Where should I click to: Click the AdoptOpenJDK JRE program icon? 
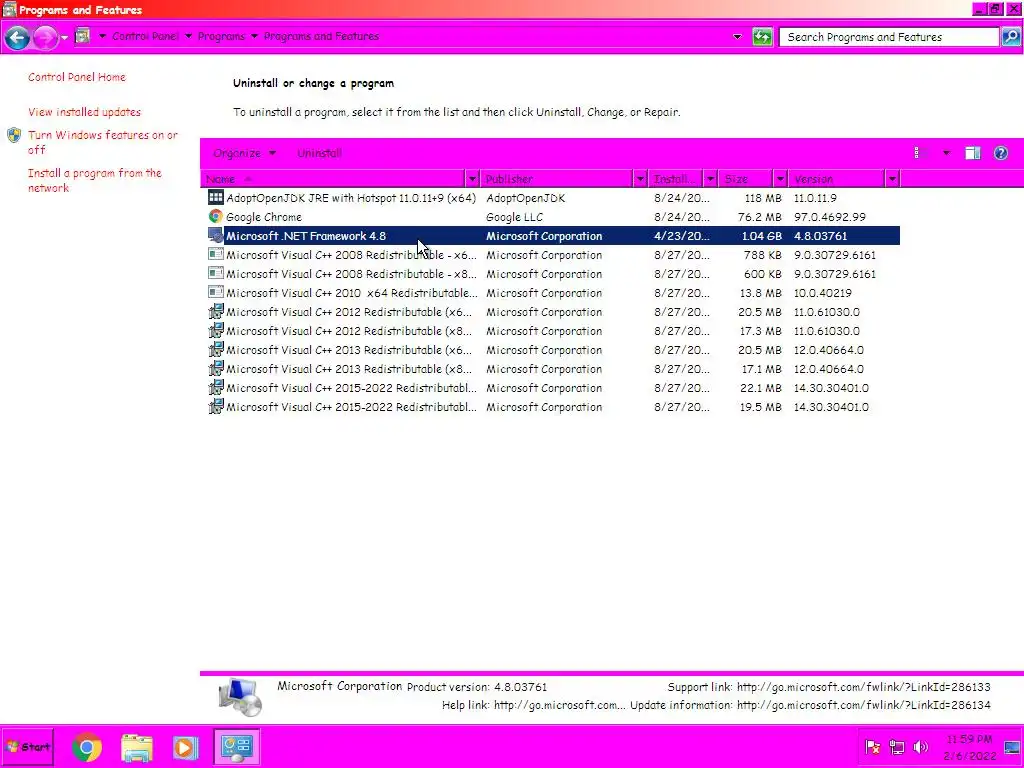click(x=216, y=197)
